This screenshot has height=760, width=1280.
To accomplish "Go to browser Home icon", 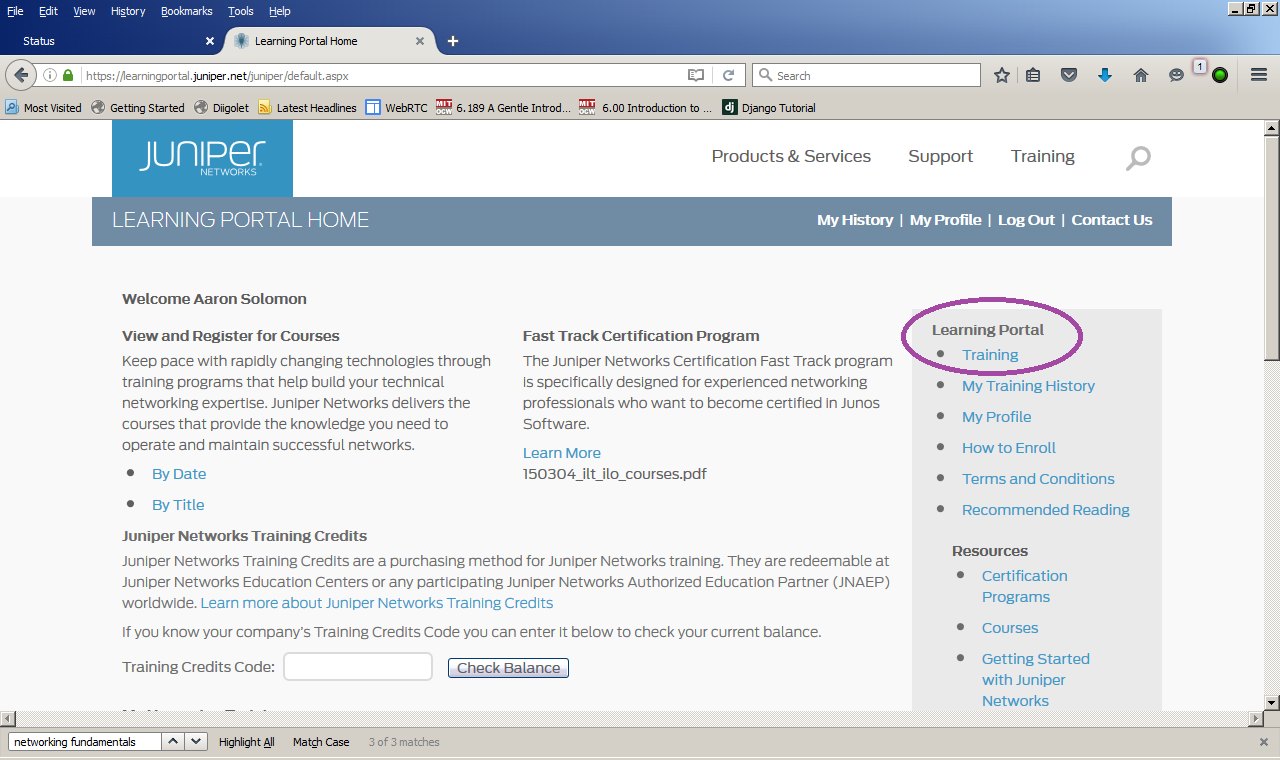I will (1140, 76).
